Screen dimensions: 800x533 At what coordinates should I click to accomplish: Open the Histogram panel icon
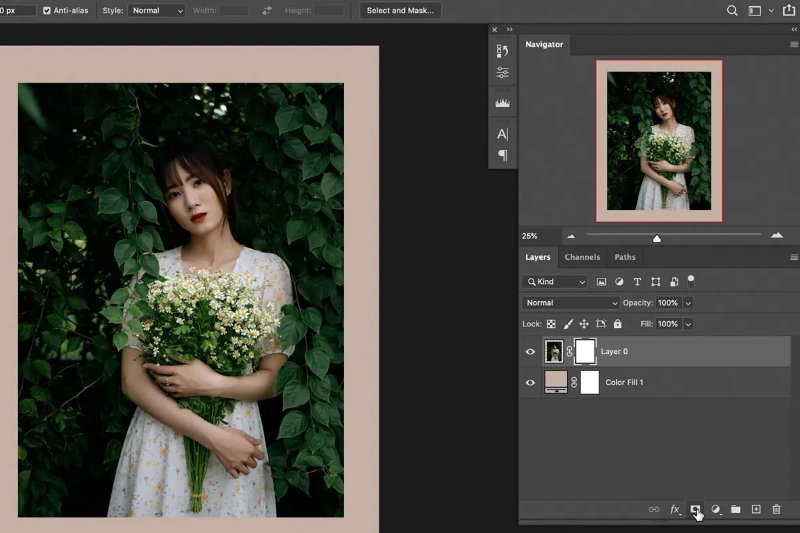502,103
